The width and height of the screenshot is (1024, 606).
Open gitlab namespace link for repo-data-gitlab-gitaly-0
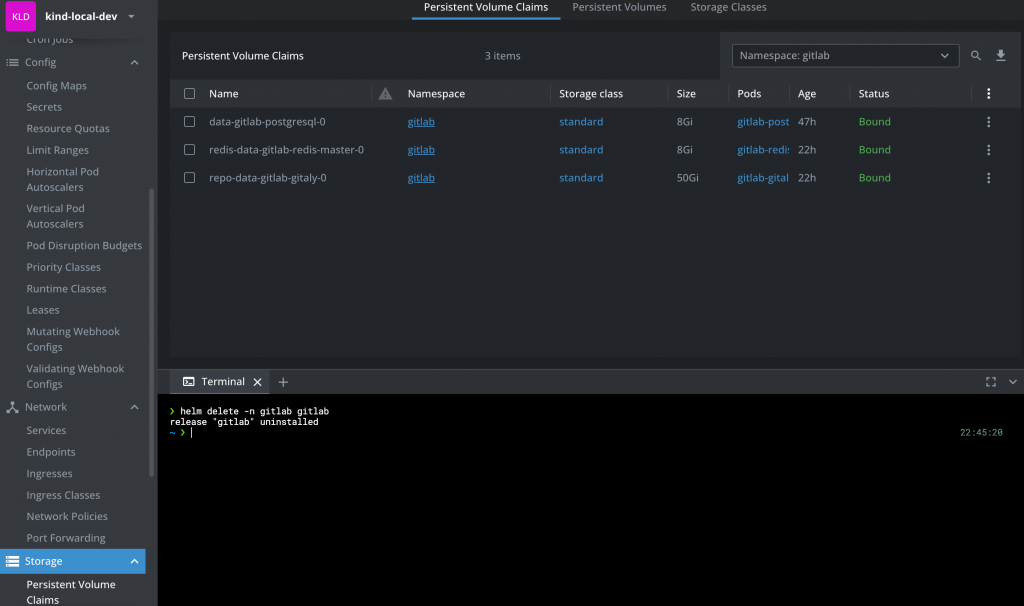[x=421, y=178]
